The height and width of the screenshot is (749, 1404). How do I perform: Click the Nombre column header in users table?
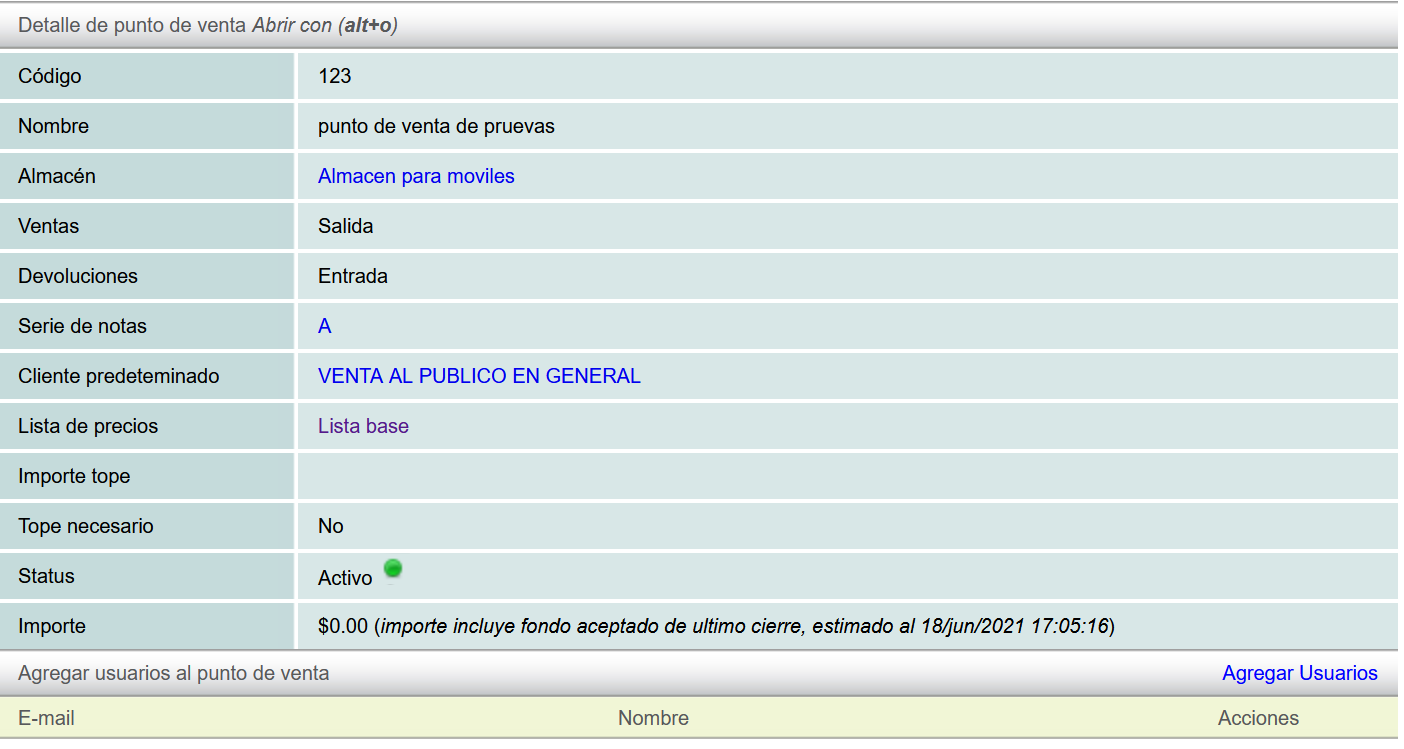point(653,718)
